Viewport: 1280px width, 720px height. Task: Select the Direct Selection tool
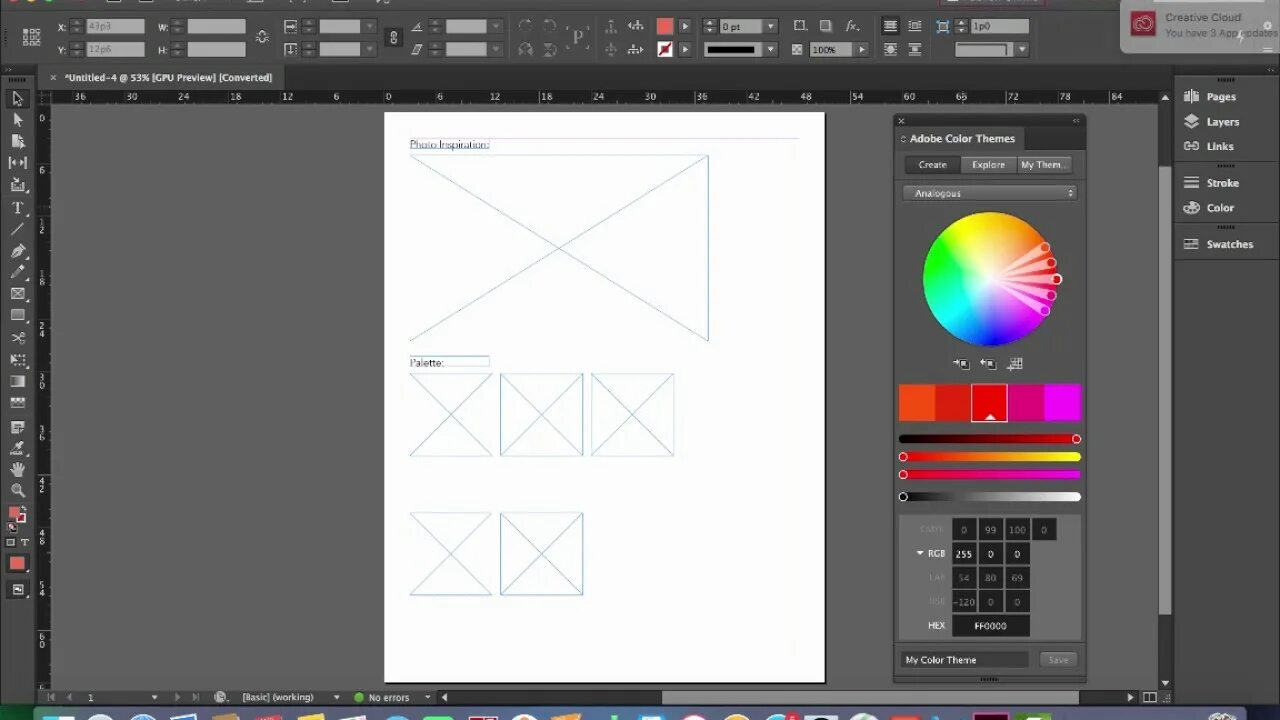tap(17, 120)
